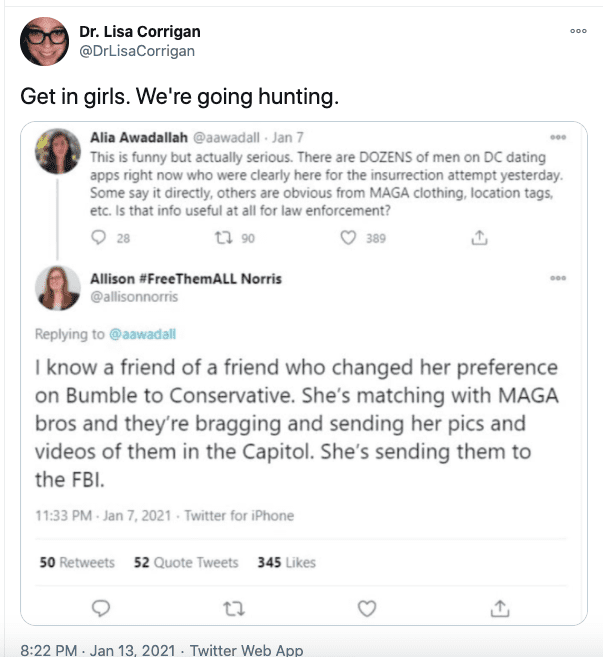Viewport: 603px width, 657px height.
Task: Open more options on Dr. Lisa Corrigan's tweet
Action: [578, 31]
